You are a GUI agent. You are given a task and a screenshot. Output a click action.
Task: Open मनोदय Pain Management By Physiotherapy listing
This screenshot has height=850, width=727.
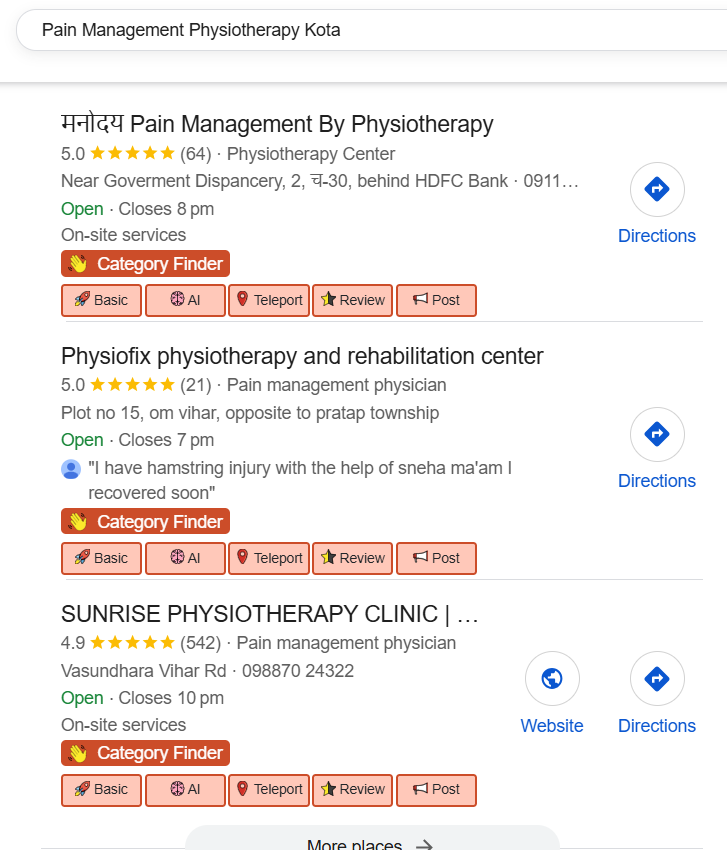[x=277, y=124]
